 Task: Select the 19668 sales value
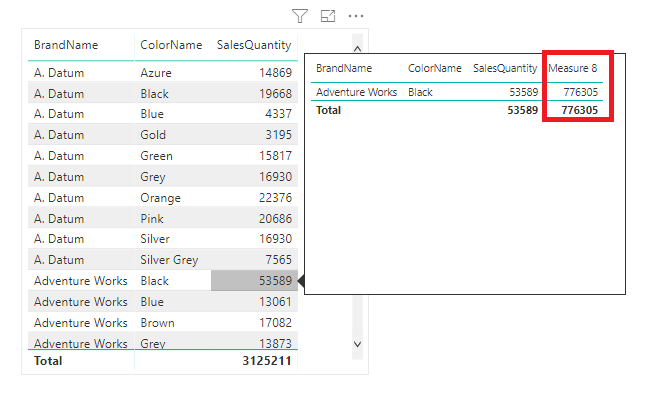click(275, 94)
